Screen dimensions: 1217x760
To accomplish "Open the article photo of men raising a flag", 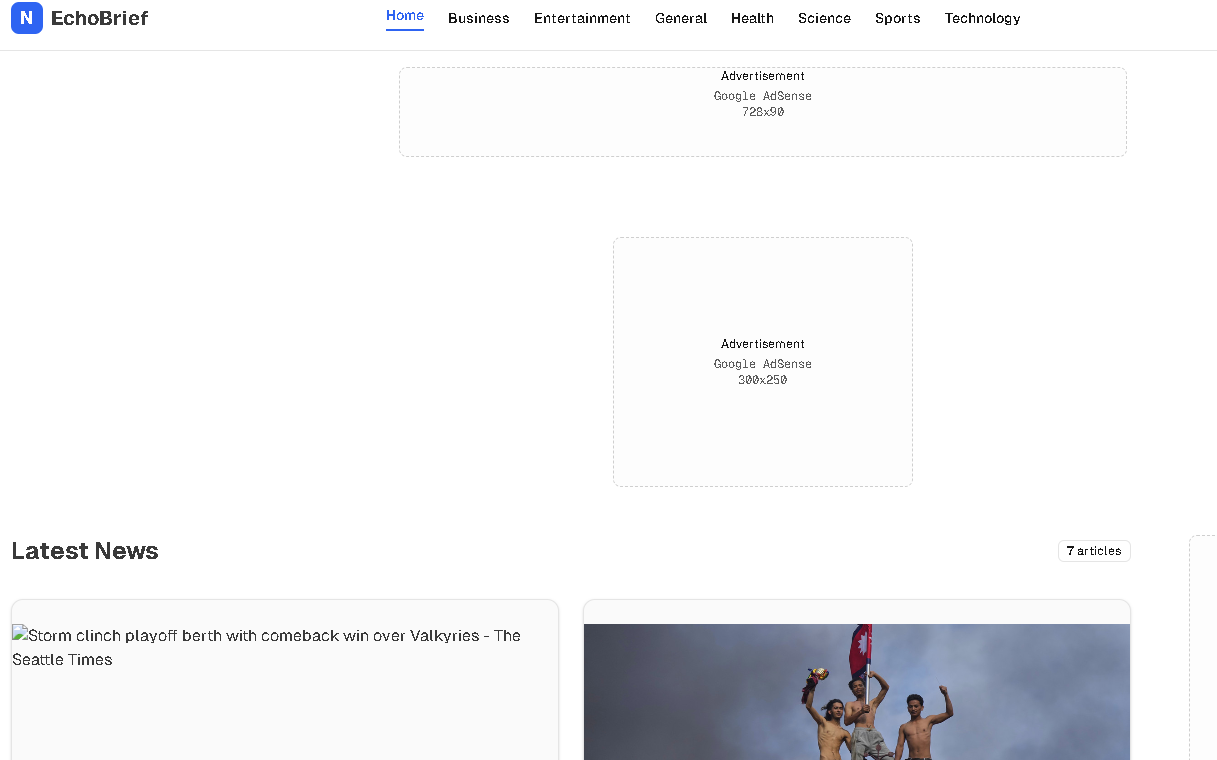I will (x=857, y=692).
